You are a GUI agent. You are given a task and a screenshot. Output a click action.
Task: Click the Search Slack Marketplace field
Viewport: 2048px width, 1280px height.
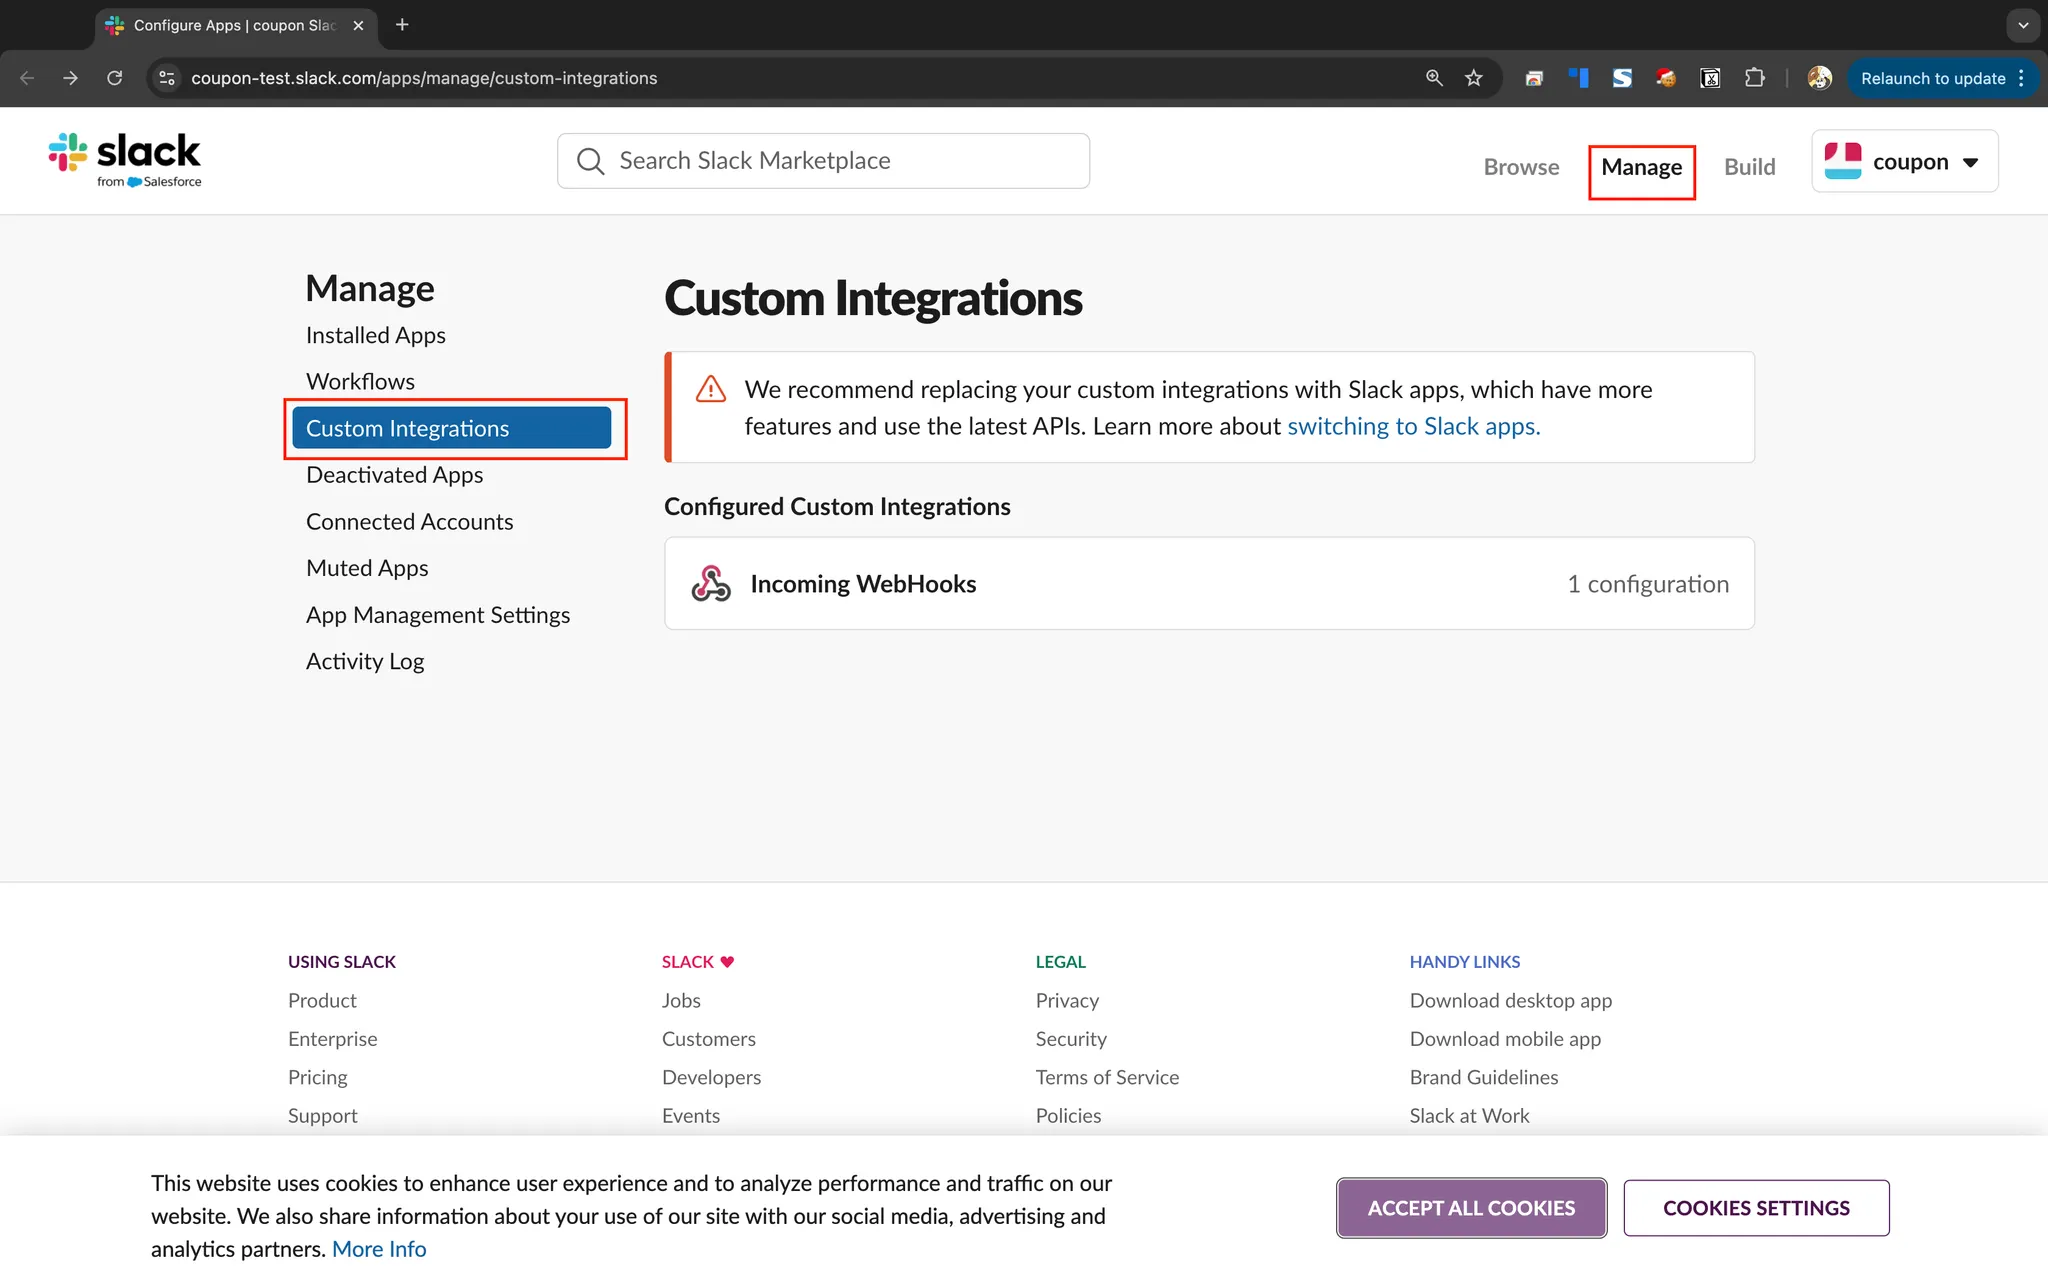point(823,161)
